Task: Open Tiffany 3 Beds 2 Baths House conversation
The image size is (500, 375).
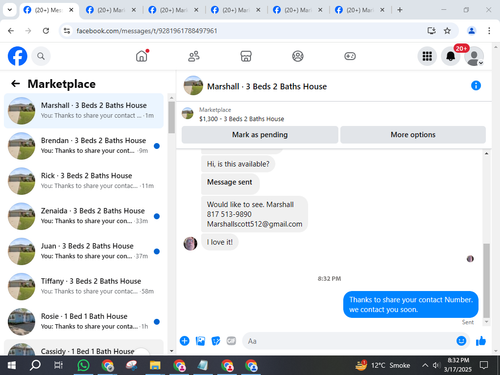Action: (84, 286)
